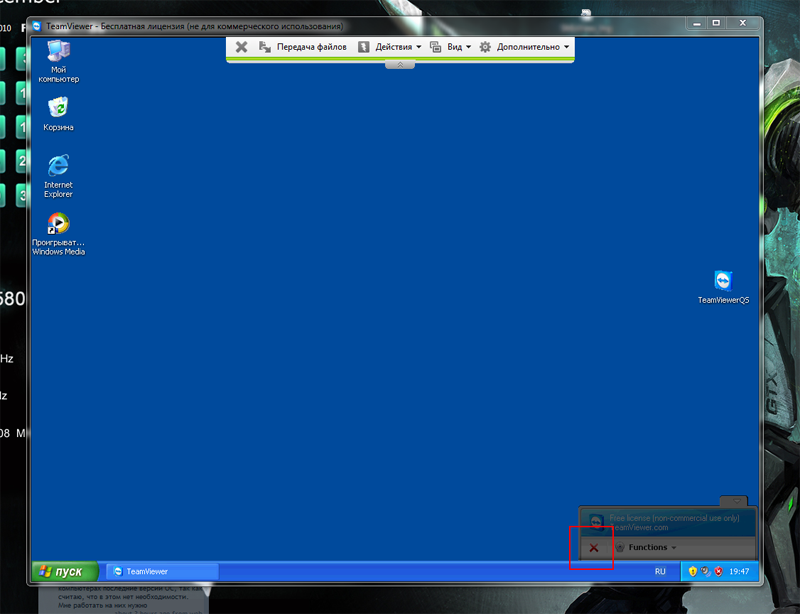Click the gray device tray icon
The height and width of the screenshot is (614, 800).
pos(706,572)
